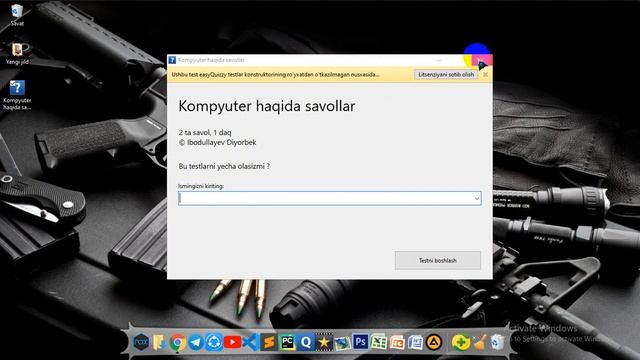Click the yellow bar unregistered version message

coord(276,75)
